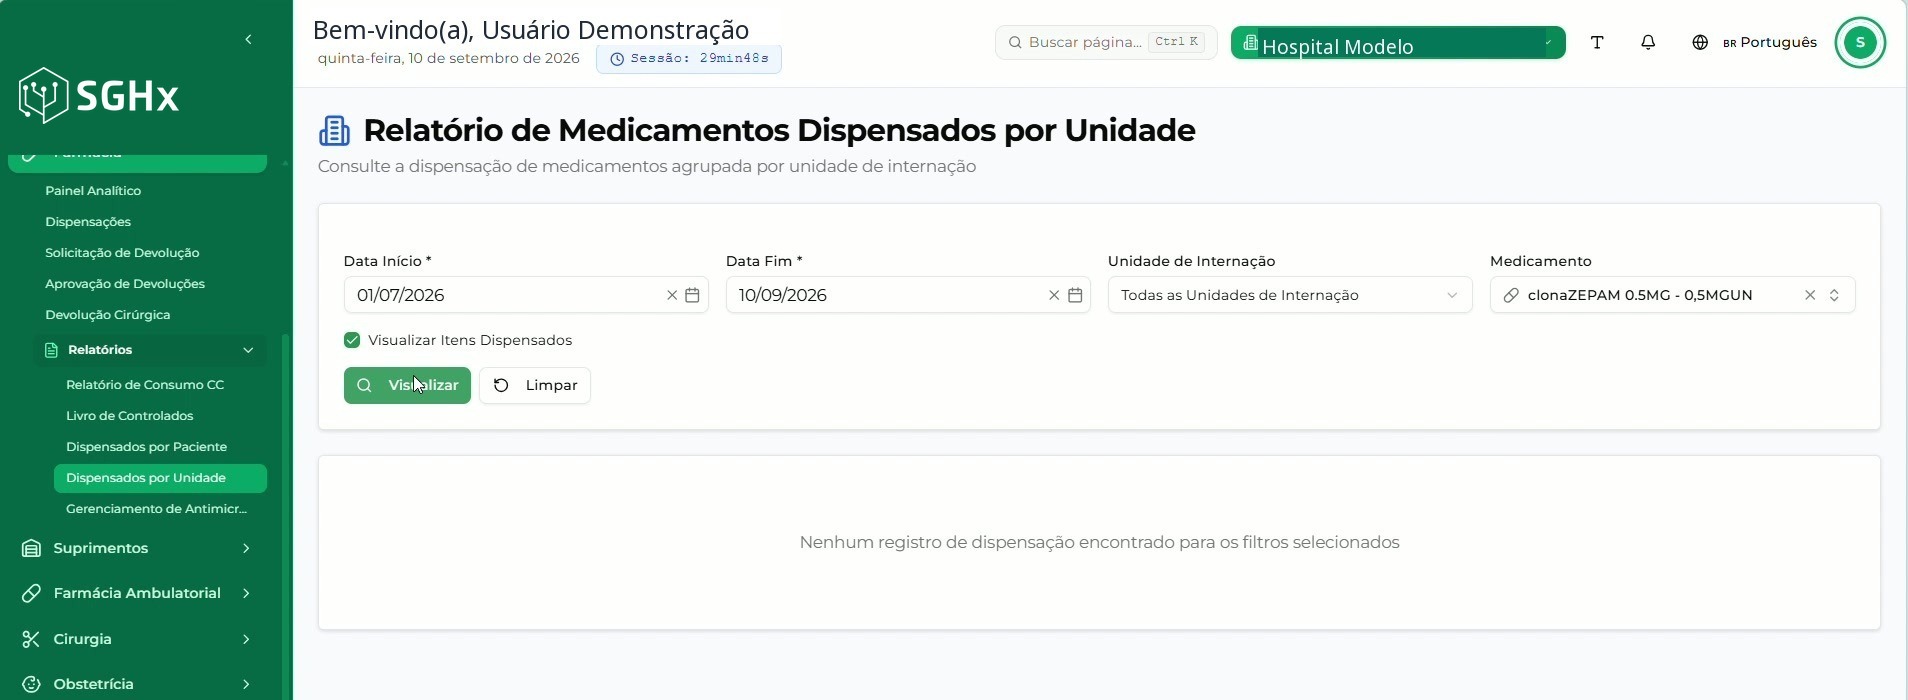
Task: Clear the selected Medicamento with X
Action: (1810, 295)
